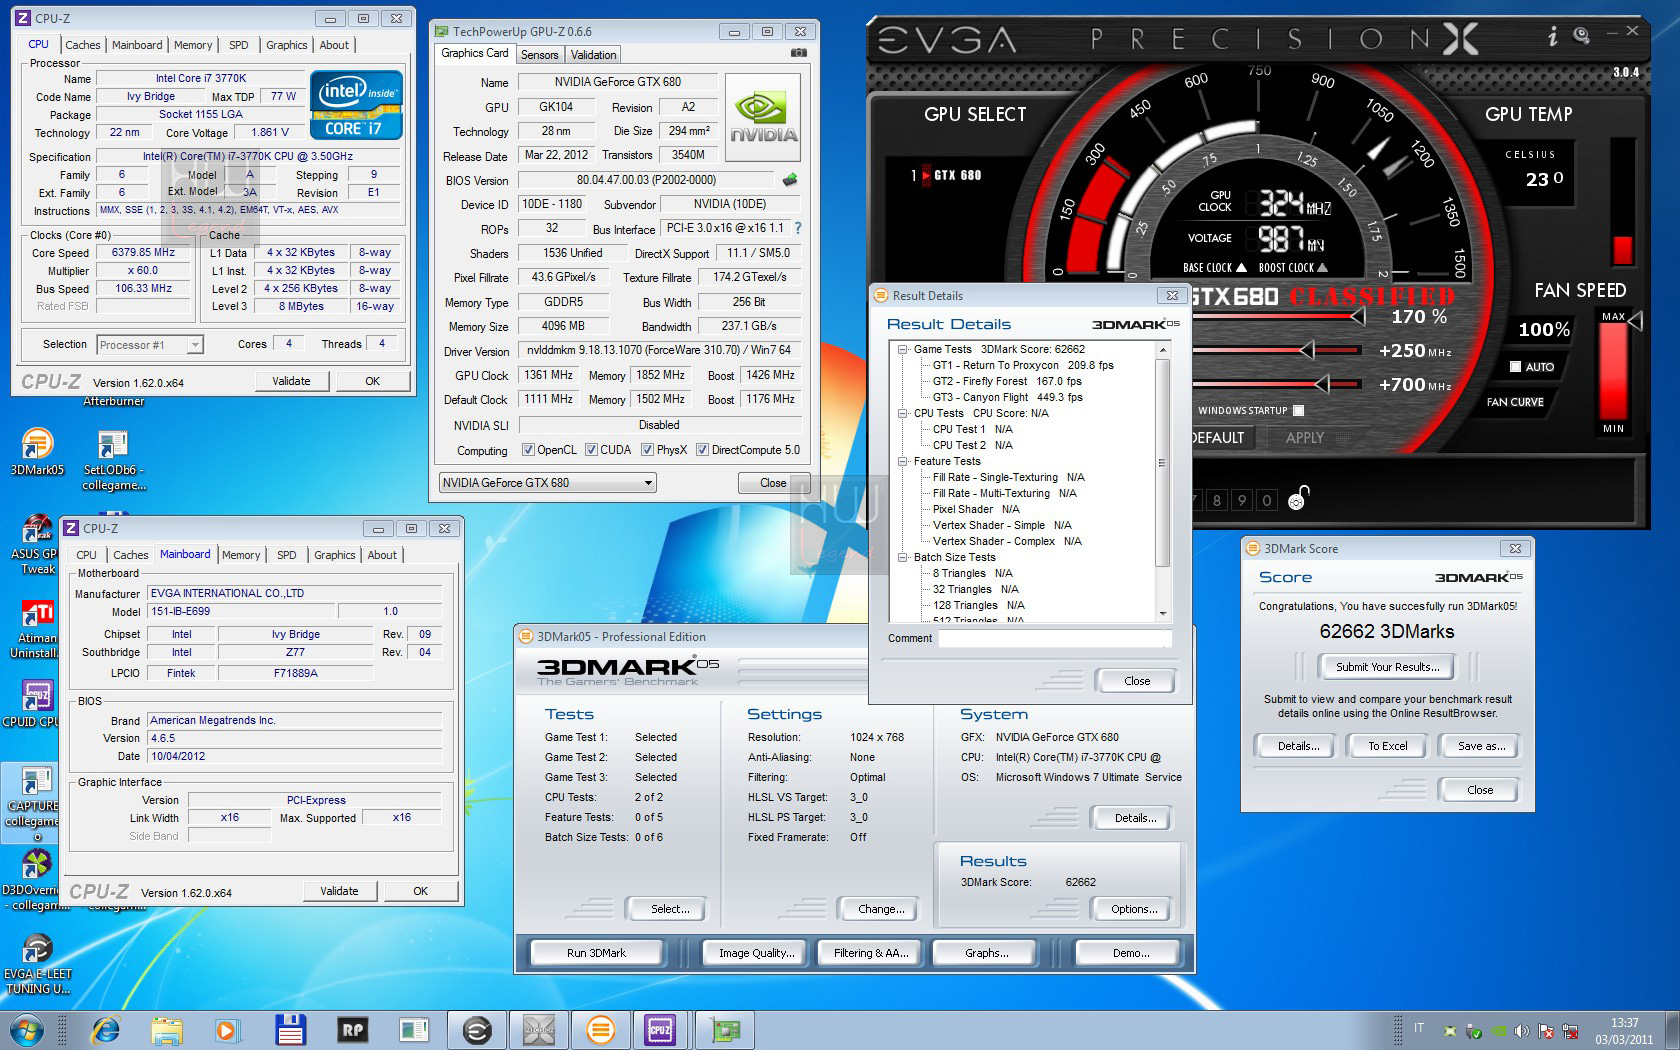1680x1050 pixels.
Task: Click the To Excel button
Action: point(1388,746)
